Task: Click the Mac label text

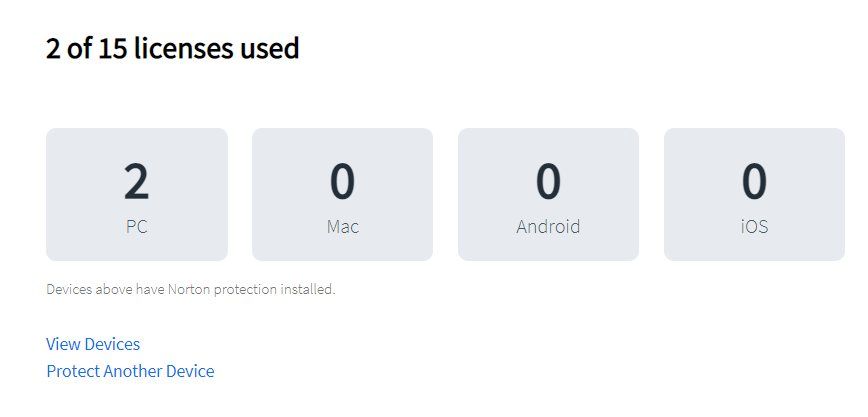Action: click(342, 227)
